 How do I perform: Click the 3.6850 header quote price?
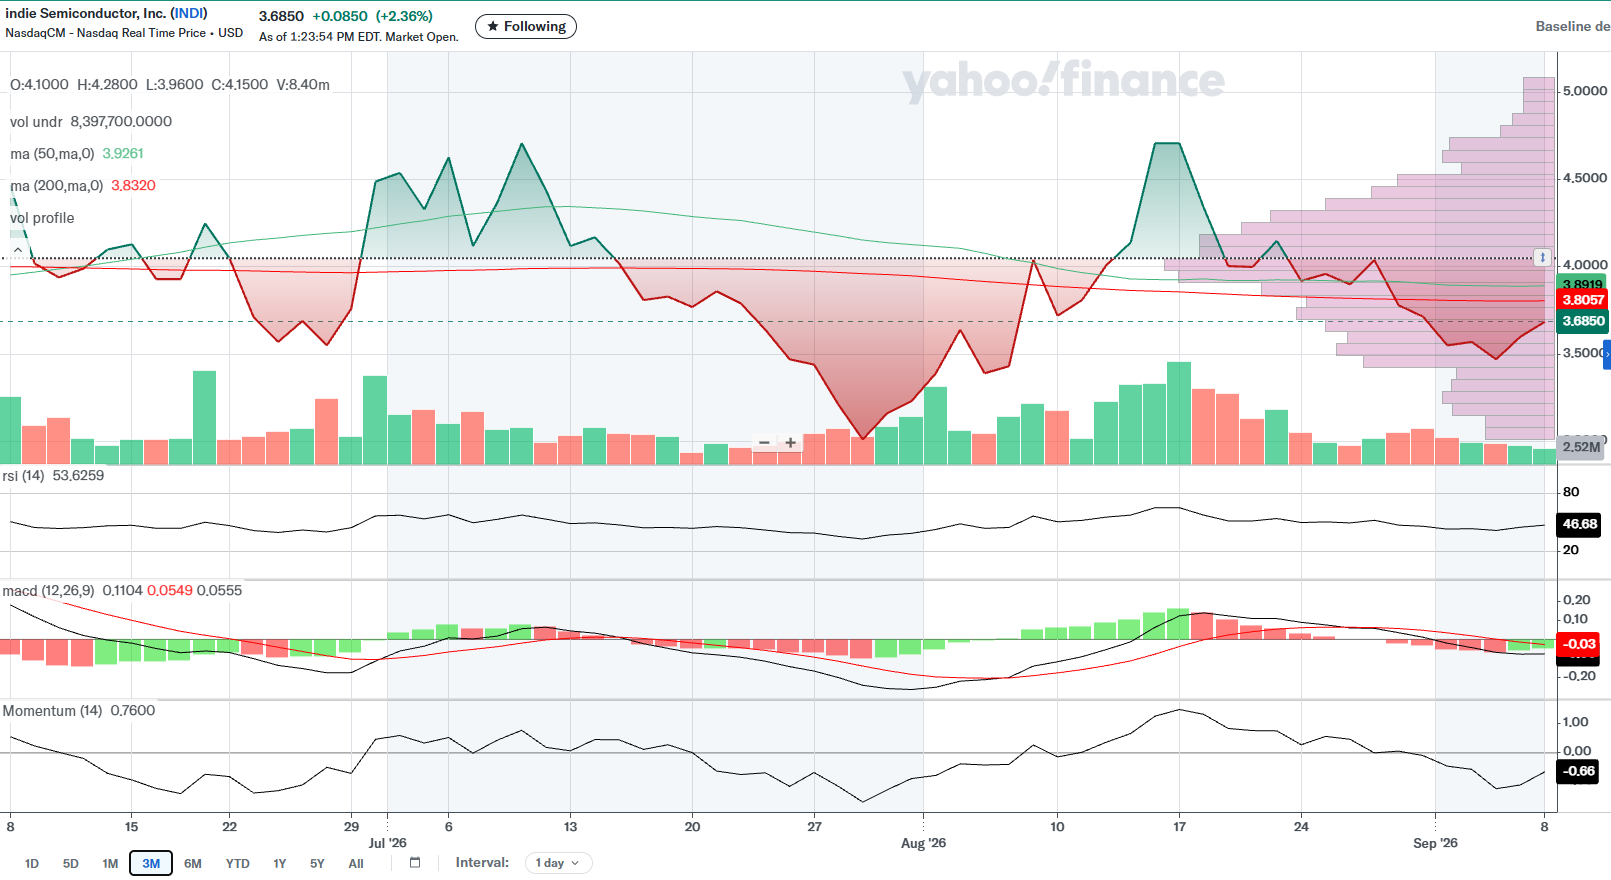pyautogui.click(x=281, y=17)
